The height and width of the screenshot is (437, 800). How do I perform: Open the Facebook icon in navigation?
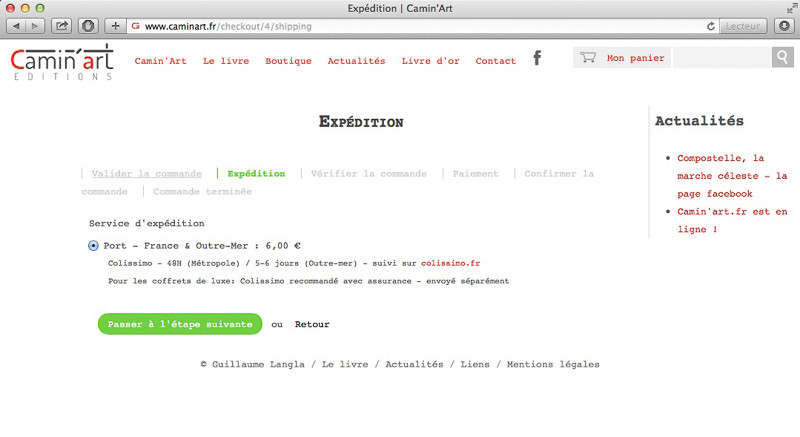(537, 59)
